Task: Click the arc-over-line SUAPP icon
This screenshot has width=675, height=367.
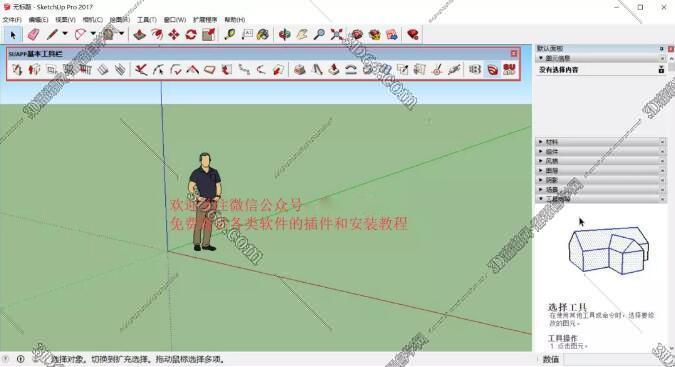Action: (x=351, y=69)
